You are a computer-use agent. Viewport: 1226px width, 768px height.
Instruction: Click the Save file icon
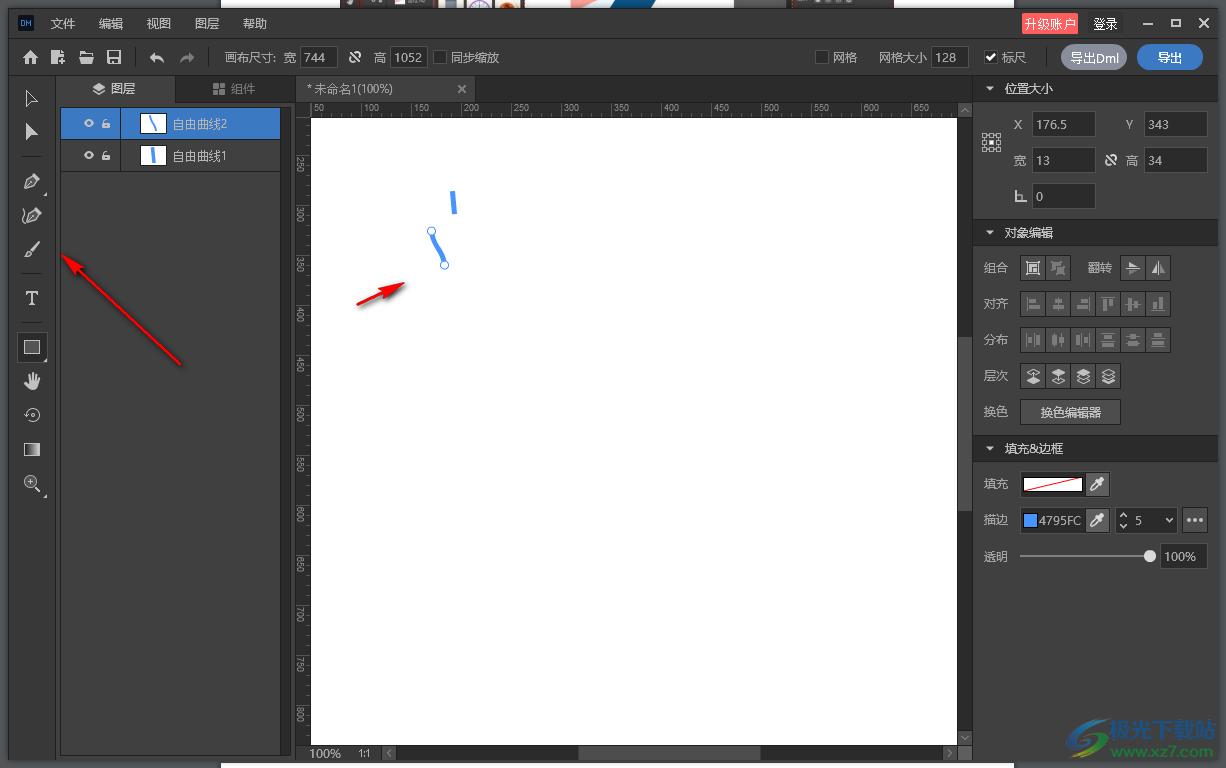(x=114, y=58)
